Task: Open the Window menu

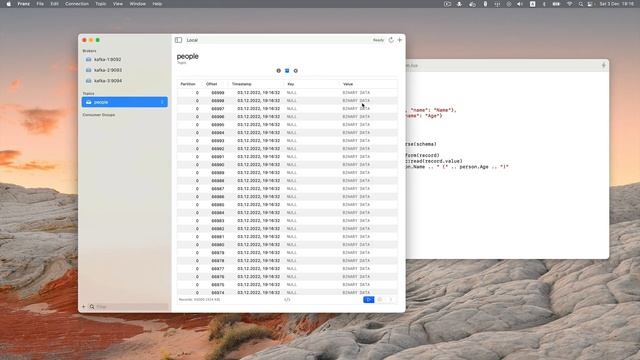Action: pos(138,4)
